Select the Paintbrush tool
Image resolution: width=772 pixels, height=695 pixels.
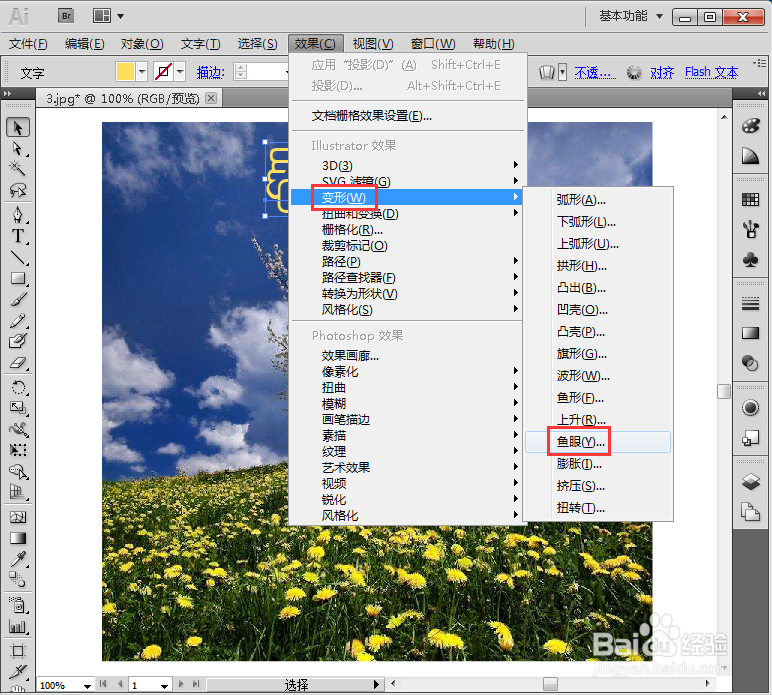tap(18, 299)
